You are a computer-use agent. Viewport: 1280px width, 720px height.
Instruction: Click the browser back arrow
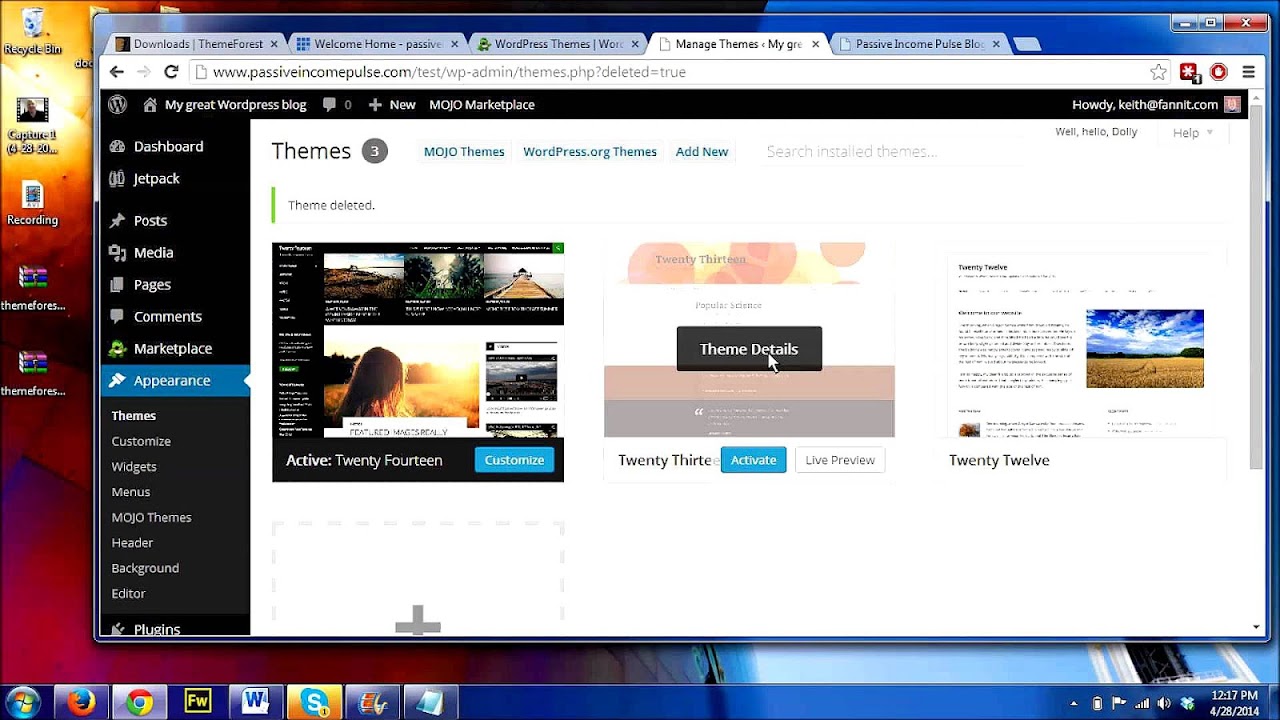click(117, 72)
